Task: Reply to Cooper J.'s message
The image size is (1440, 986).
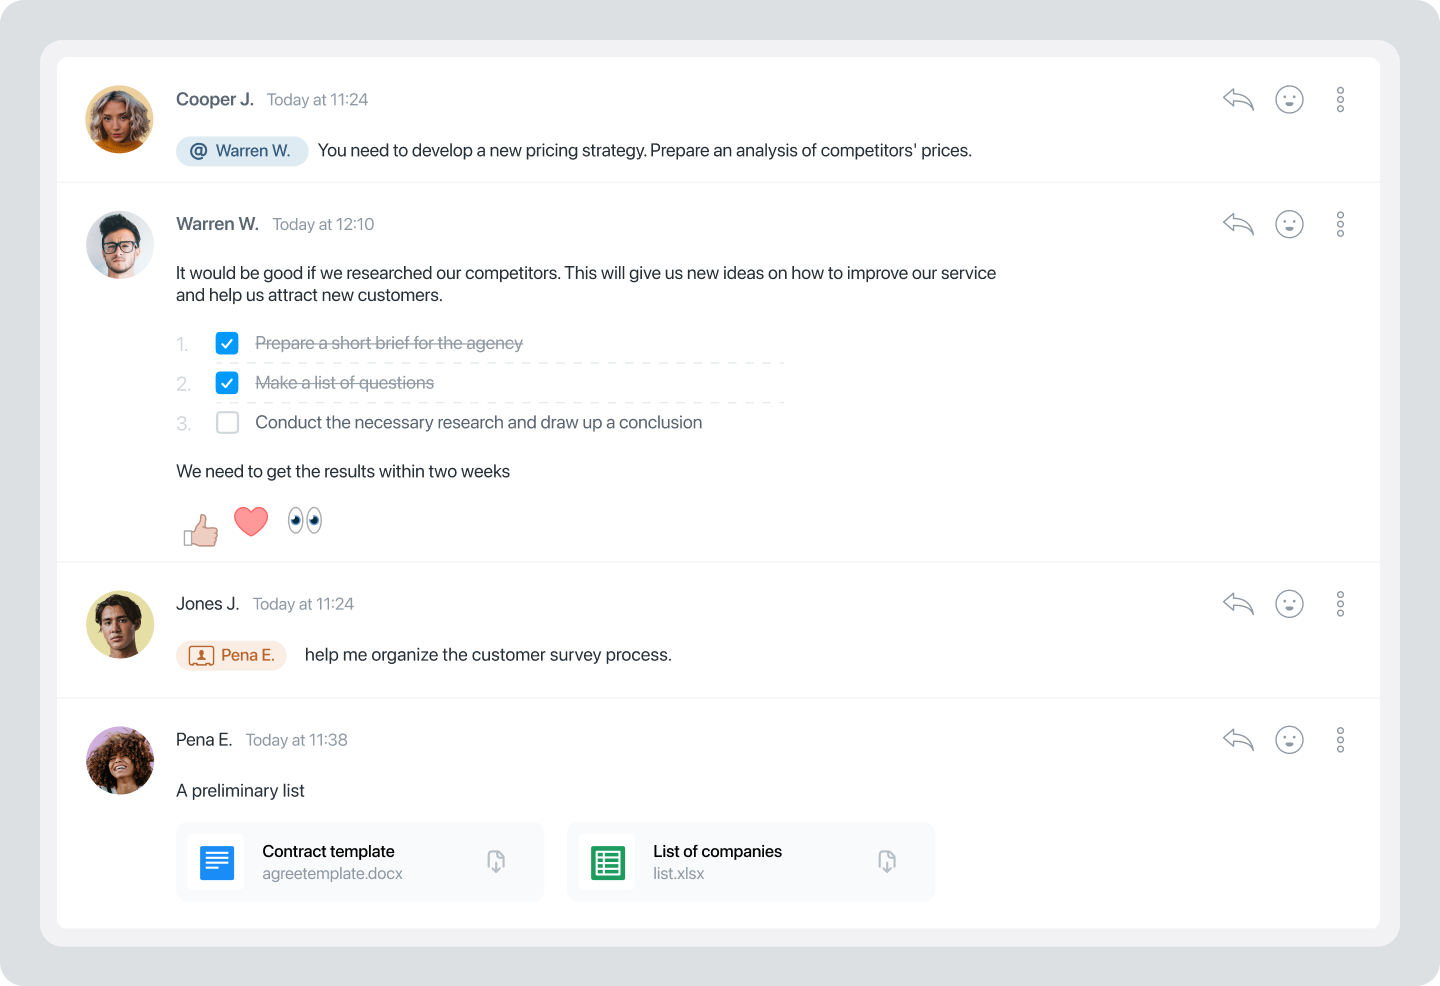Action: click(x=1238, y=99)
